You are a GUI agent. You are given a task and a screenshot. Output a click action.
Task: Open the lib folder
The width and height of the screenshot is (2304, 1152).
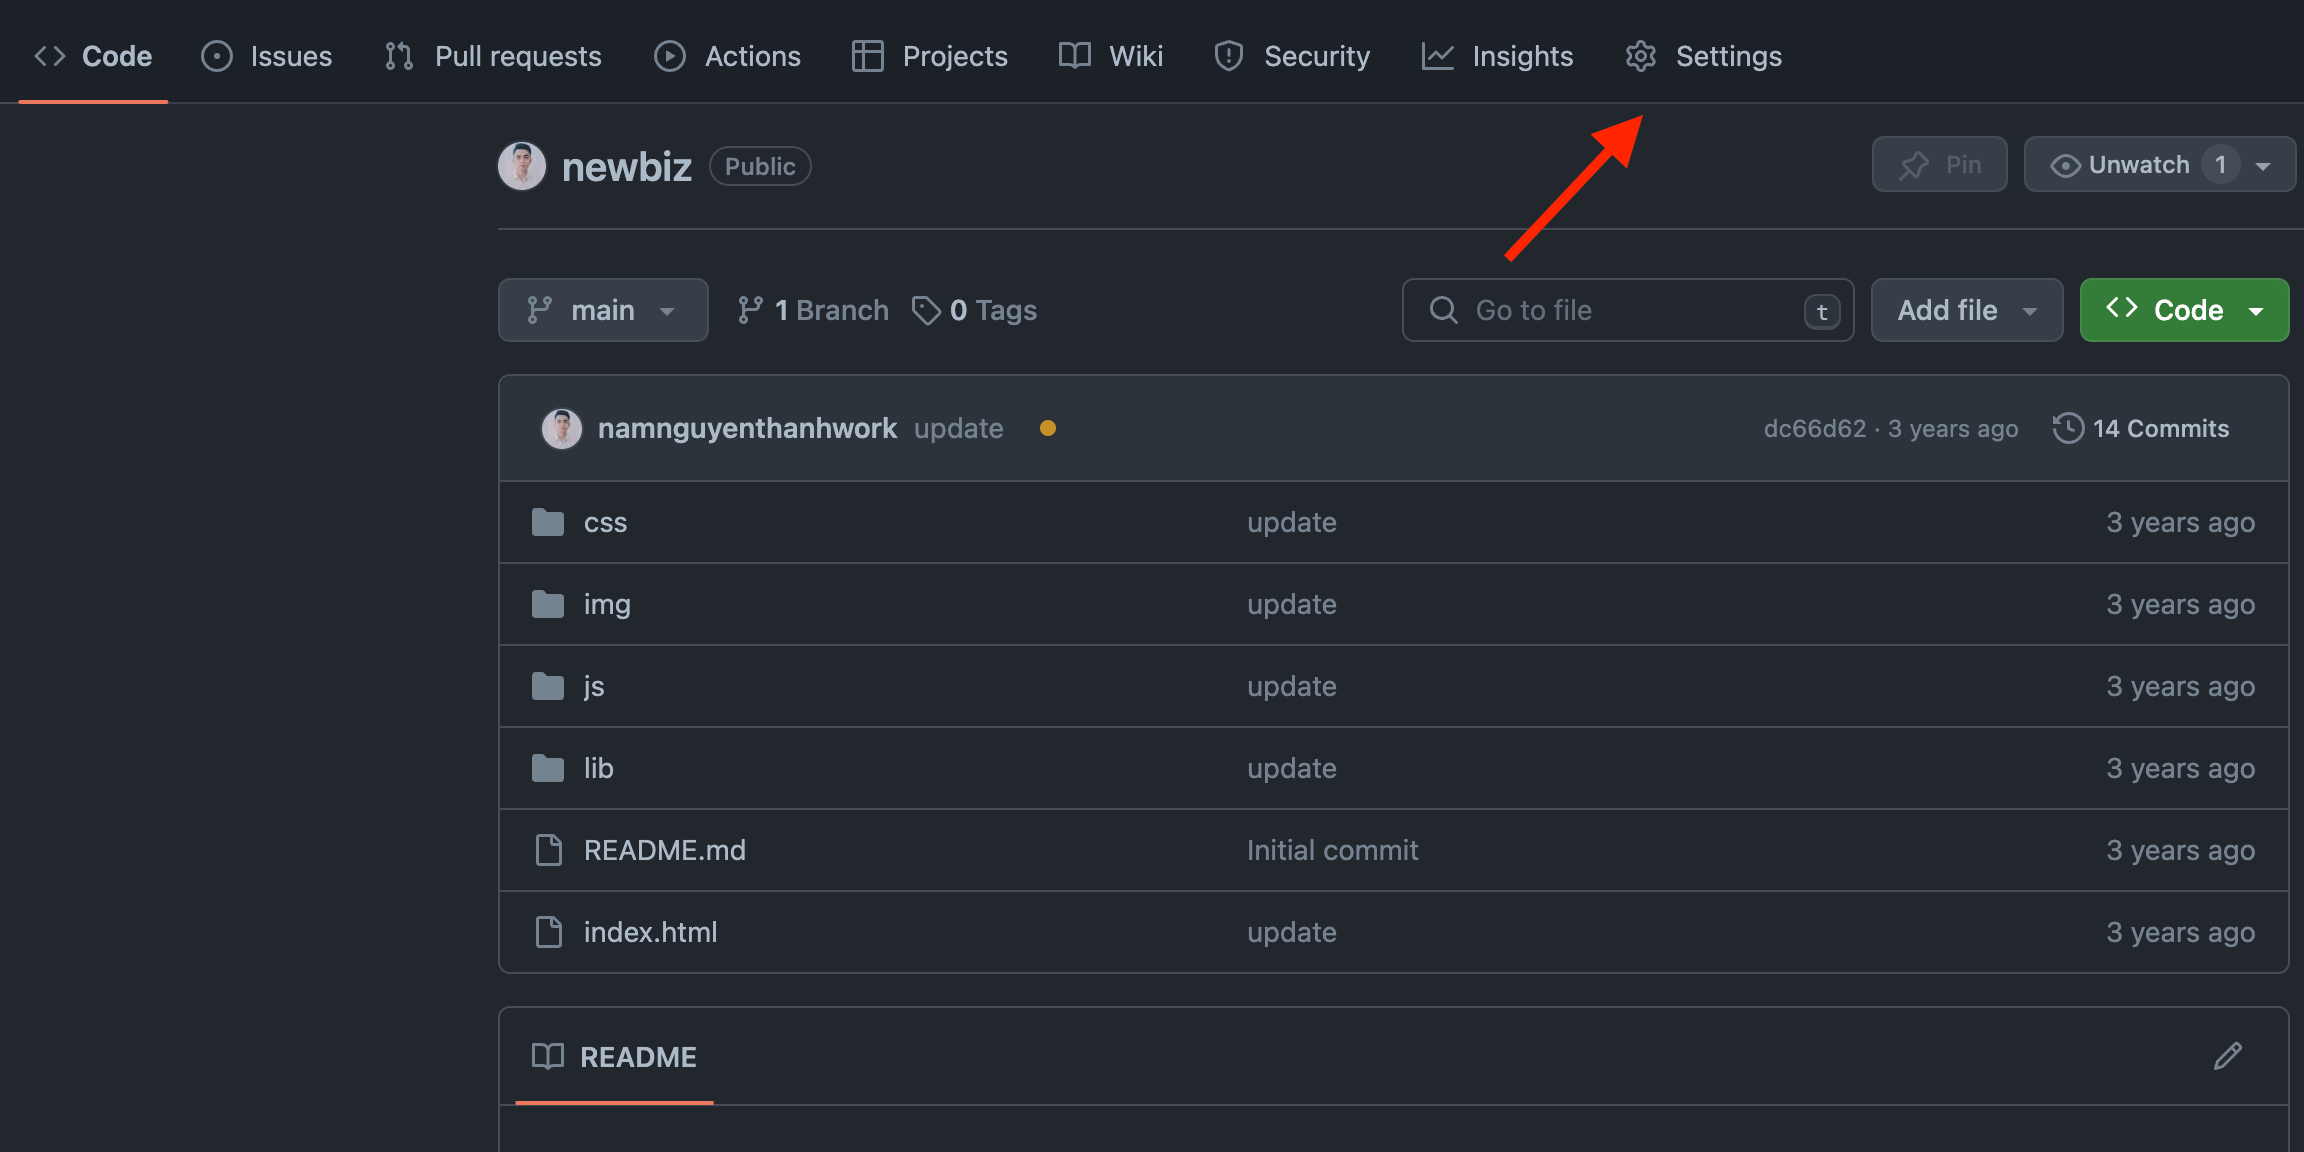(x=598, y=768)
